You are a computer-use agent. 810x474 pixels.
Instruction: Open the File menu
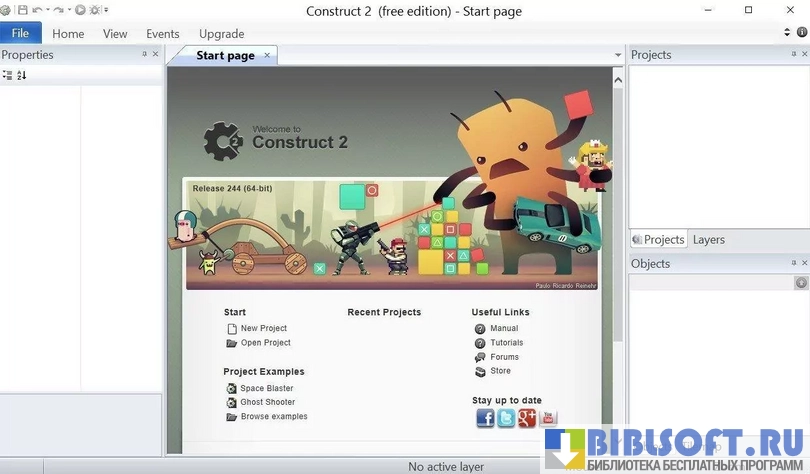pos(20,33)
